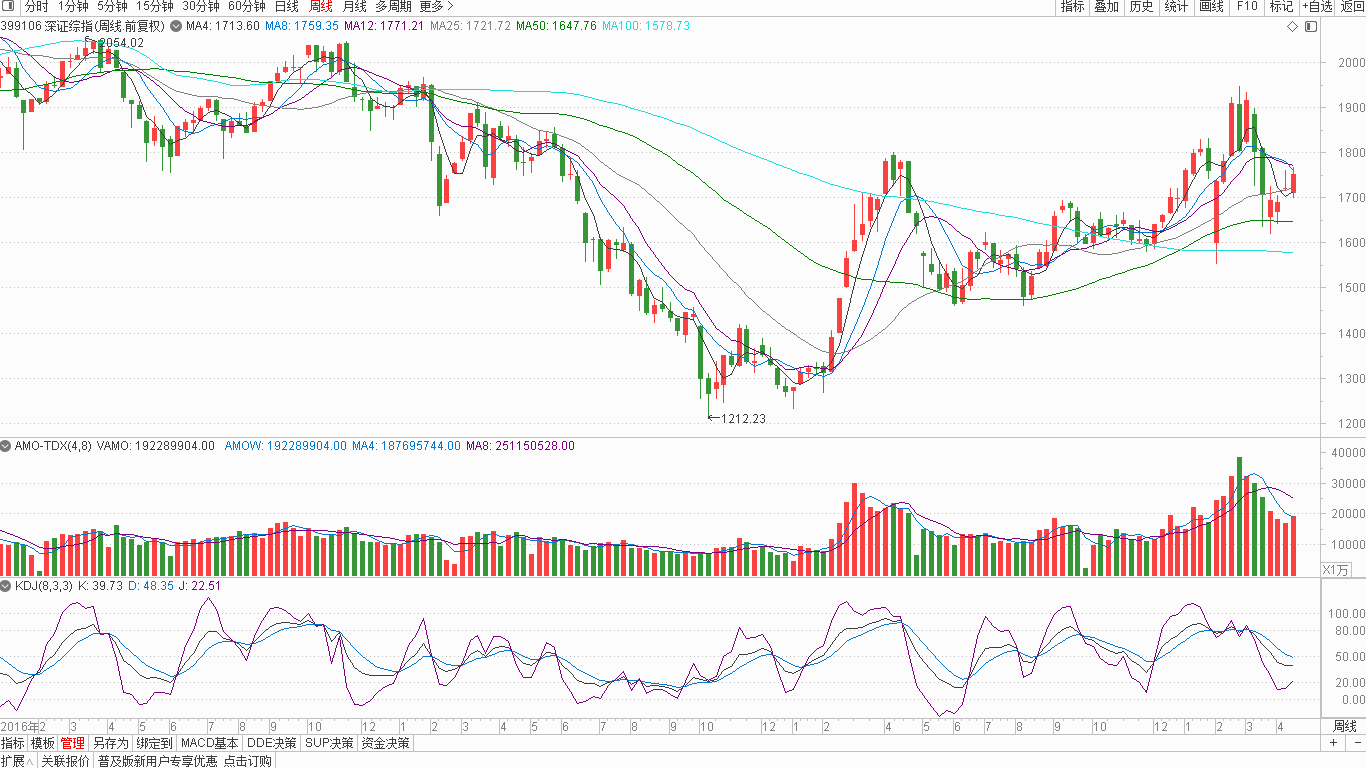Click the MA100: 1578.73 label

tap(646, 26)
